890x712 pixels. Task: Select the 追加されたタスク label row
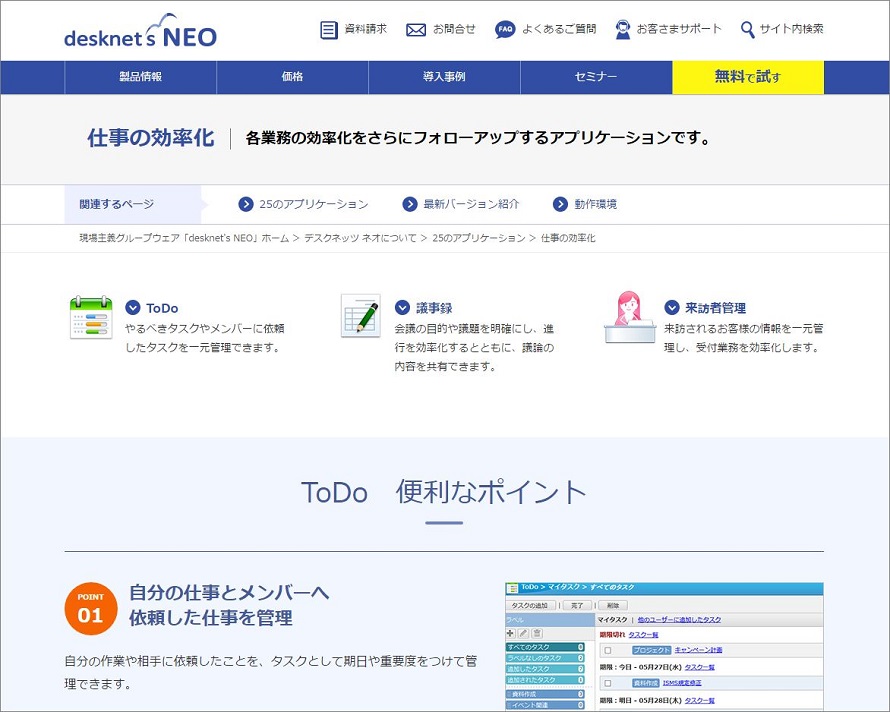point(545,680)
